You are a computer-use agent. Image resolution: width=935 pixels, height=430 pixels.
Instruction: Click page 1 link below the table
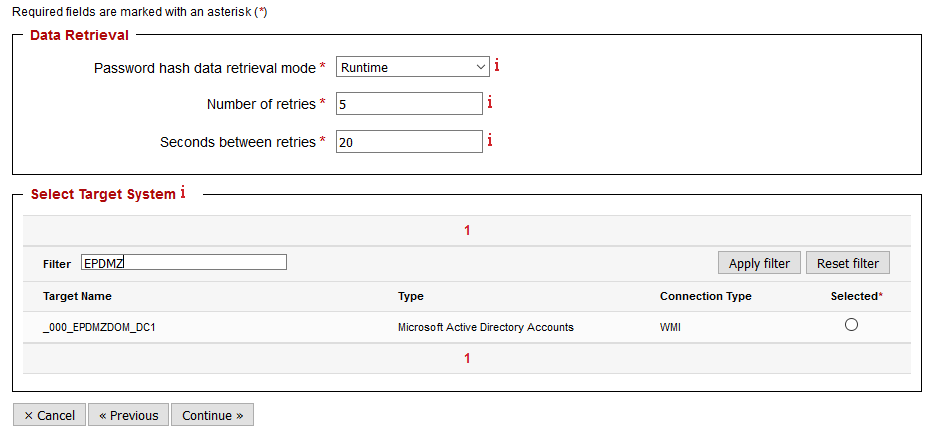pos(467,358)
